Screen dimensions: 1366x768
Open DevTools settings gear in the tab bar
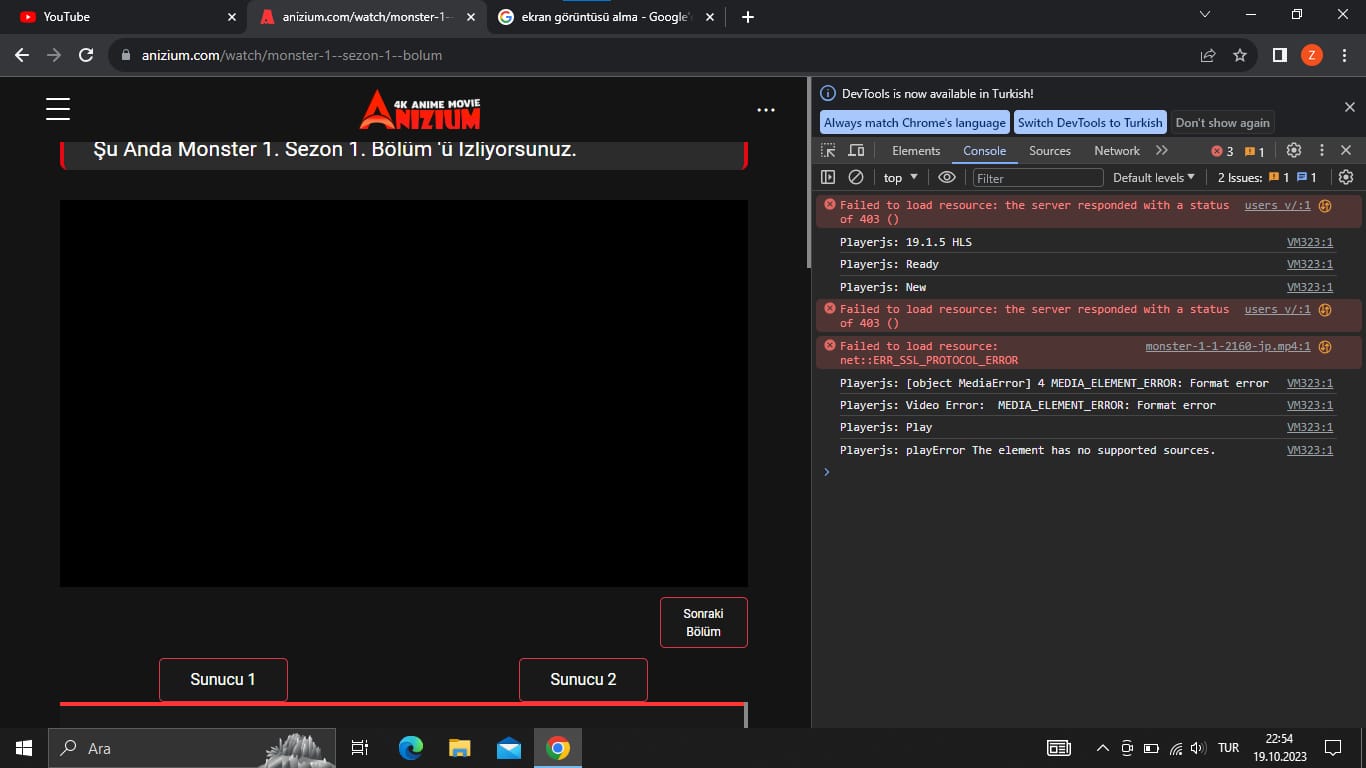[x=1294, y=150]
